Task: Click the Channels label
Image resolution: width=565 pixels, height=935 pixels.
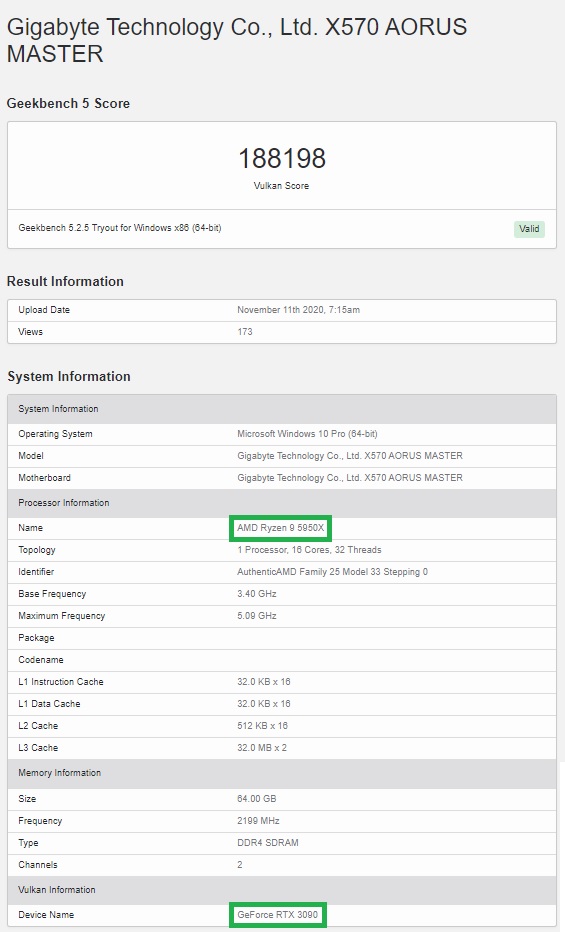Action: click(38, 866)
